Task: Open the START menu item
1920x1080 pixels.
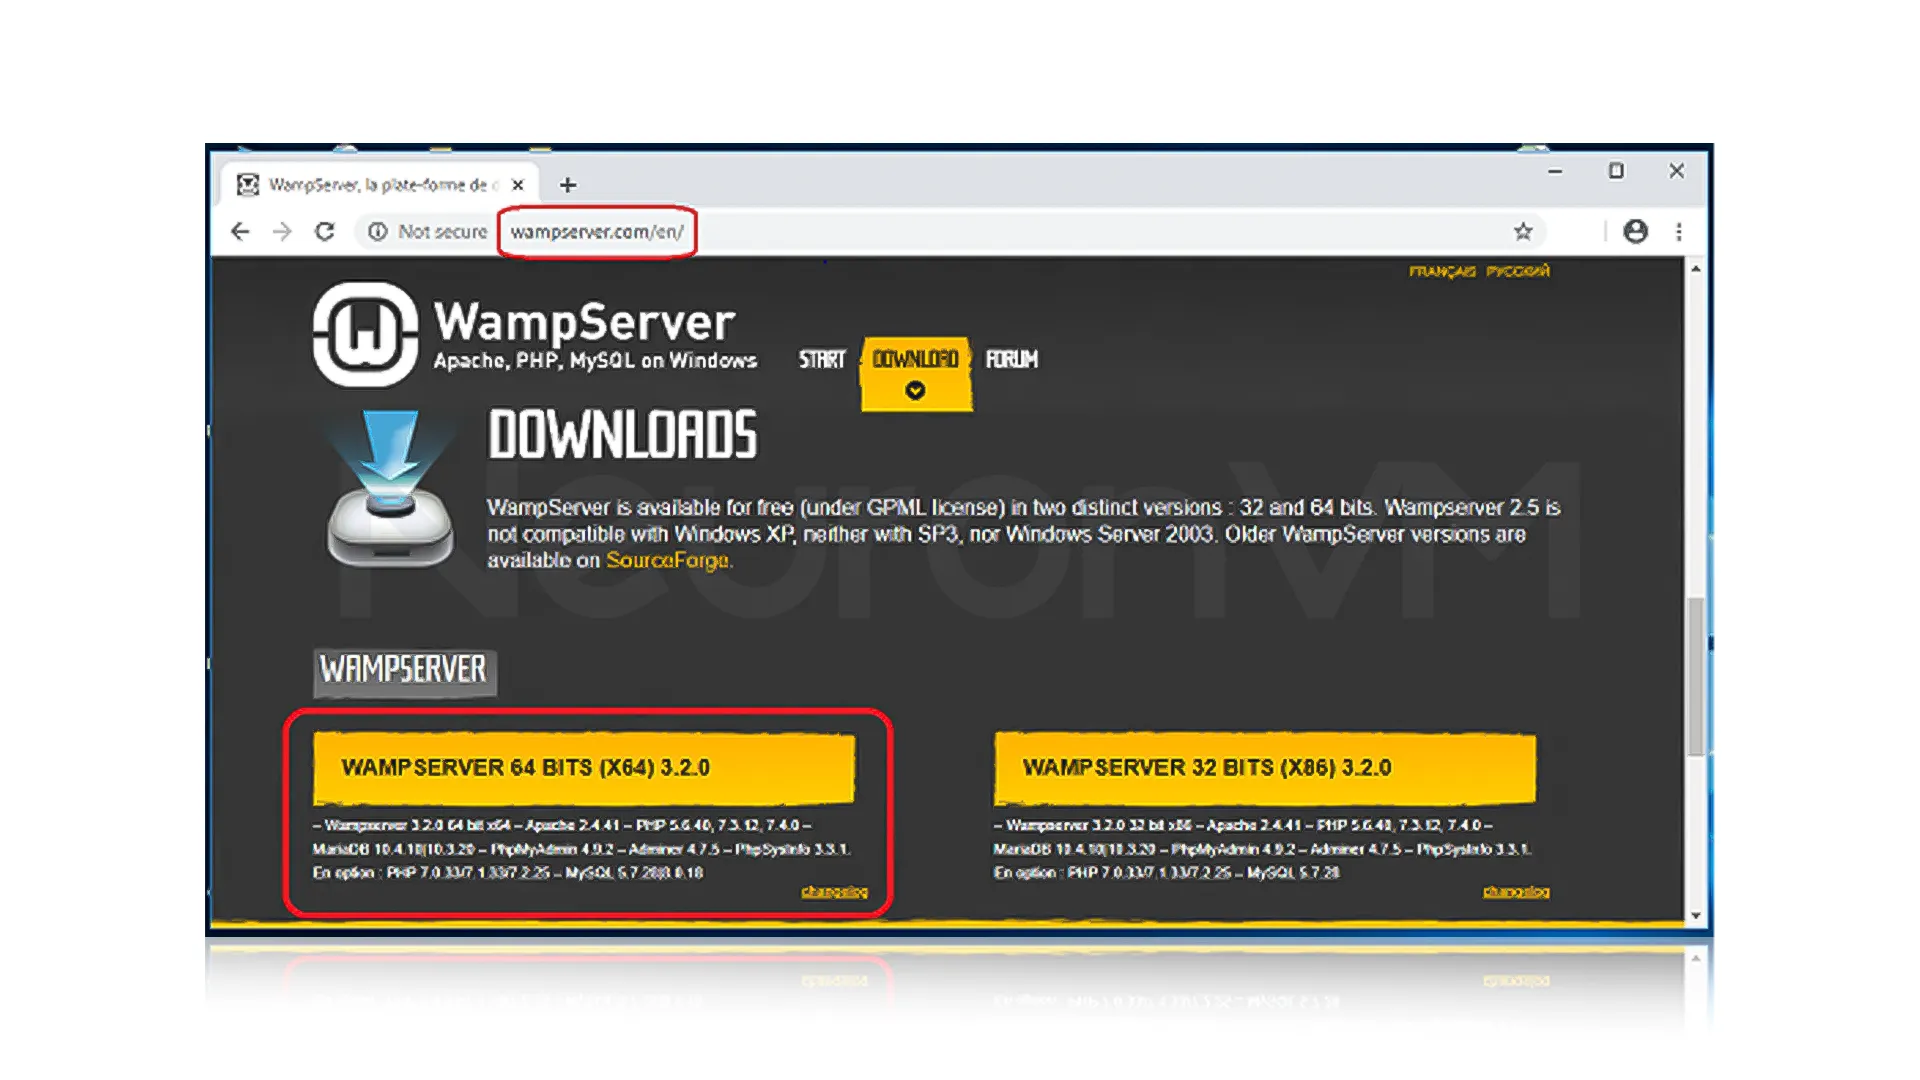Action: coord(822,360)
